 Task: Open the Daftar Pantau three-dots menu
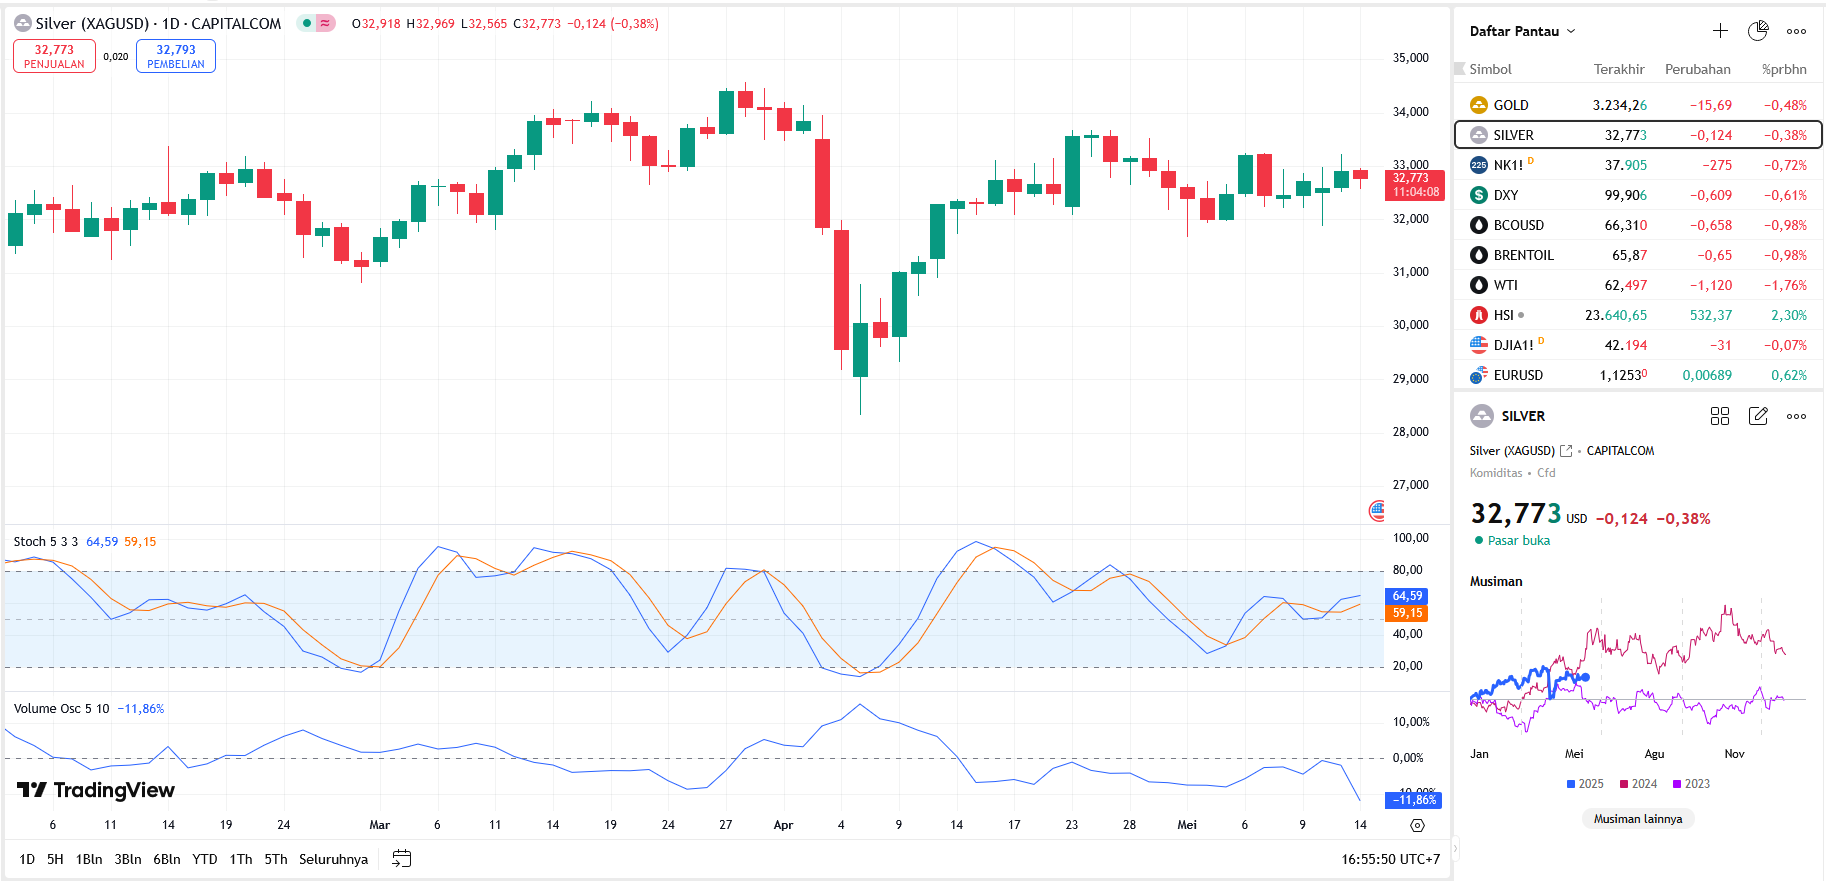pyautogui.click(x=1796, y=31)
